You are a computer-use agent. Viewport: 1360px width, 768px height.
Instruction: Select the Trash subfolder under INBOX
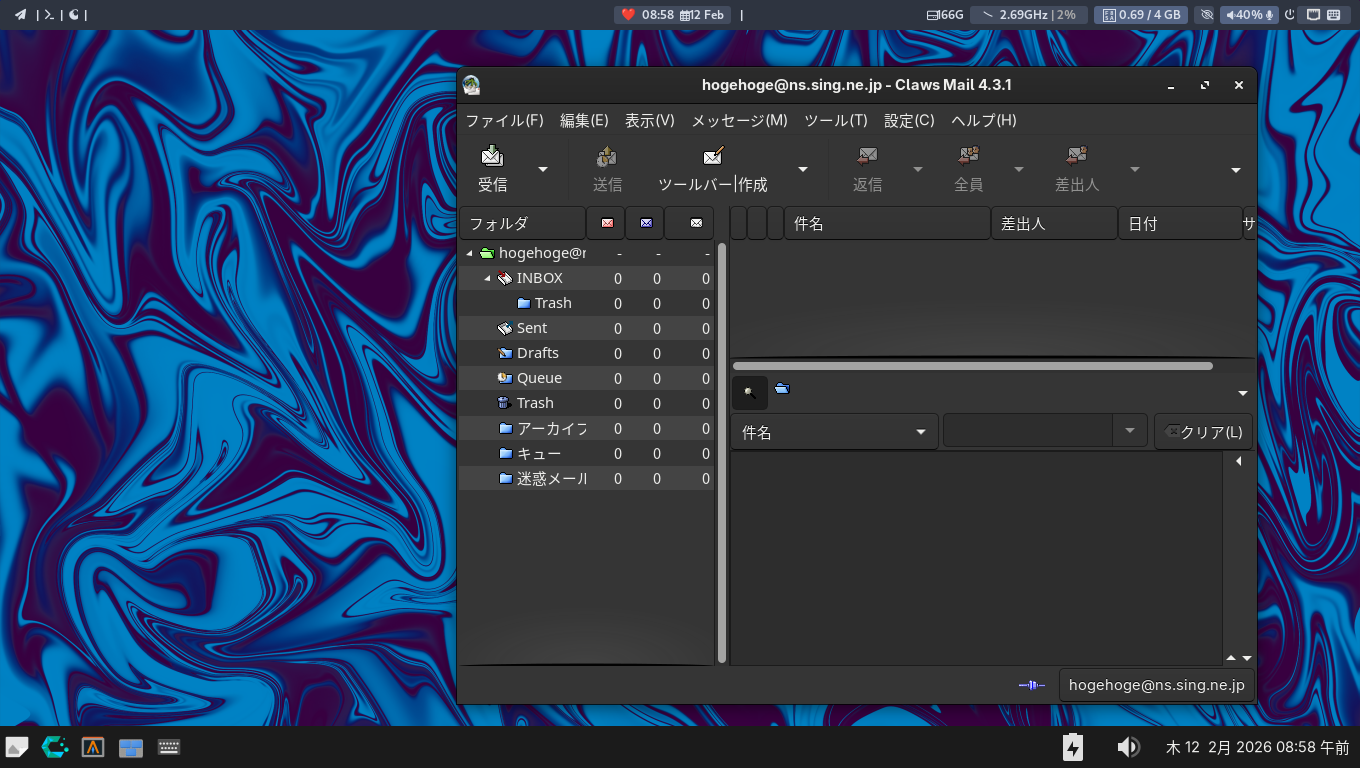(586, 303)
